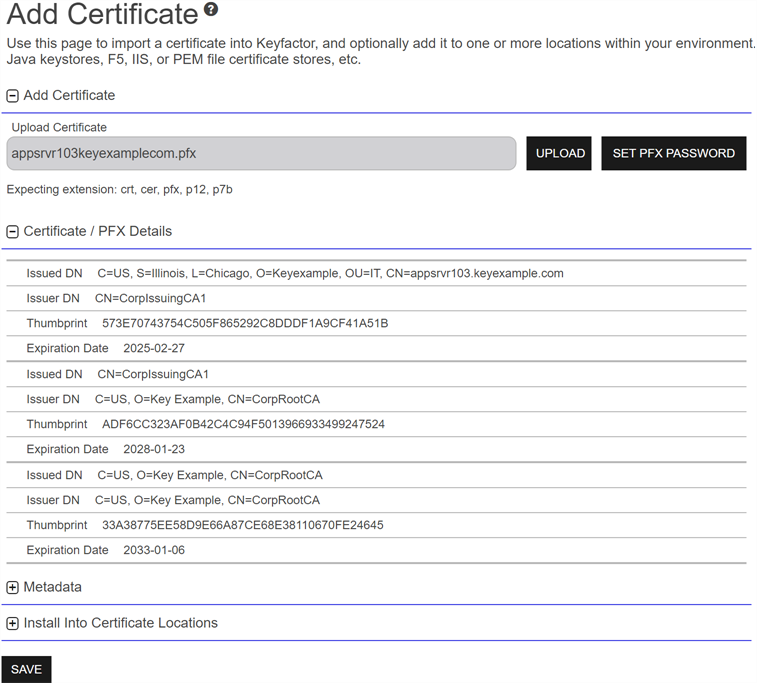757x683 pixels.
Task: Select the 2025-02-27 expiration date row
Action: (x=154, y=348)
